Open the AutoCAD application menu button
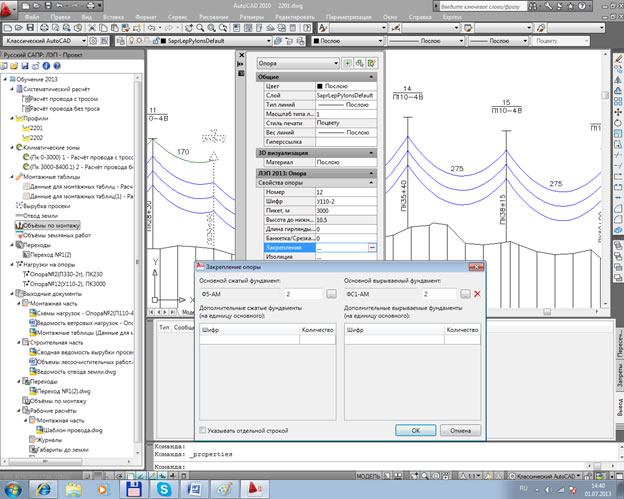Image resolution: width=624 pixels, height=499 pixels. 7,11
